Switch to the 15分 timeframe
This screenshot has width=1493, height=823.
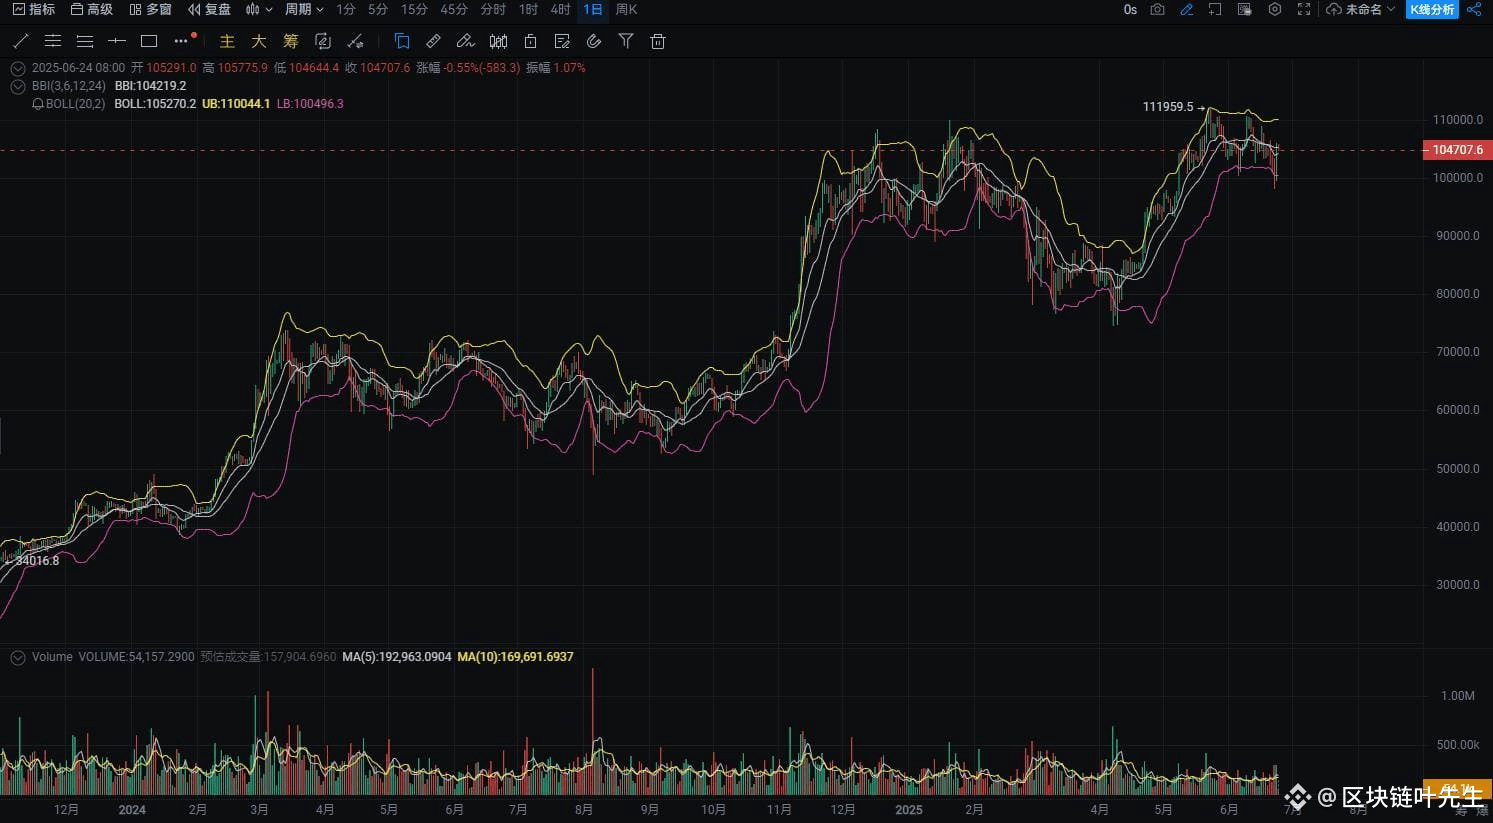point(414,9)
